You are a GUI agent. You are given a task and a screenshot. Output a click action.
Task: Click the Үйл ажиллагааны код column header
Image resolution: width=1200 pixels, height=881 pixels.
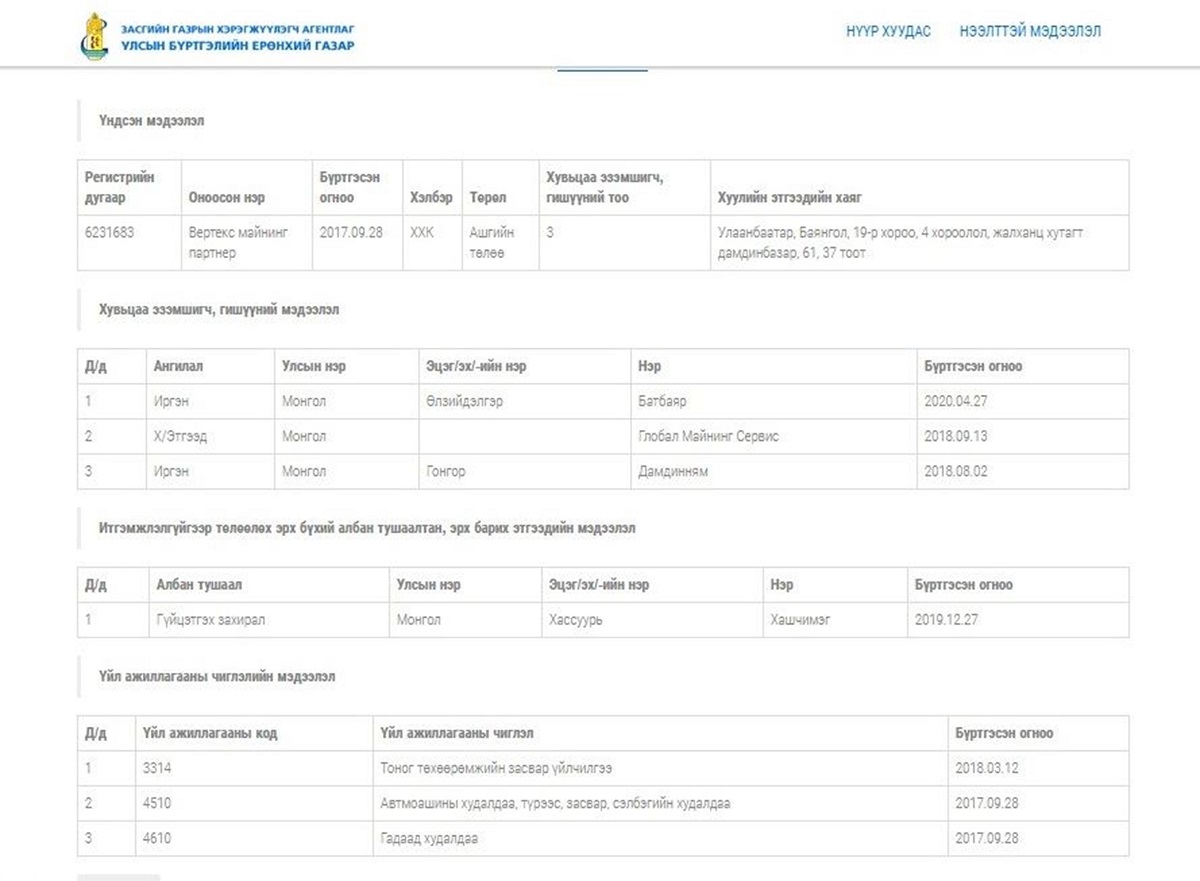210,733
